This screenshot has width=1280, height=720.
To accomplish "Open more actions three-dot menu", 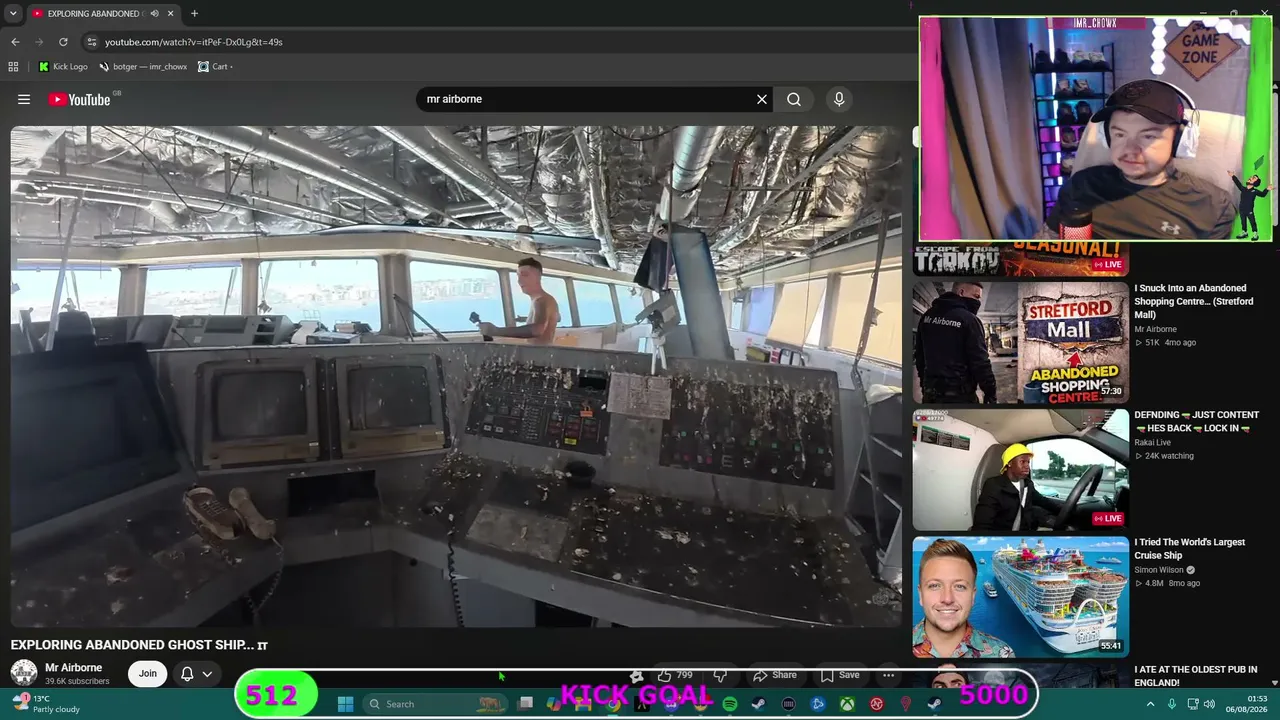I will pyautogui.click(x=888, y=675).
